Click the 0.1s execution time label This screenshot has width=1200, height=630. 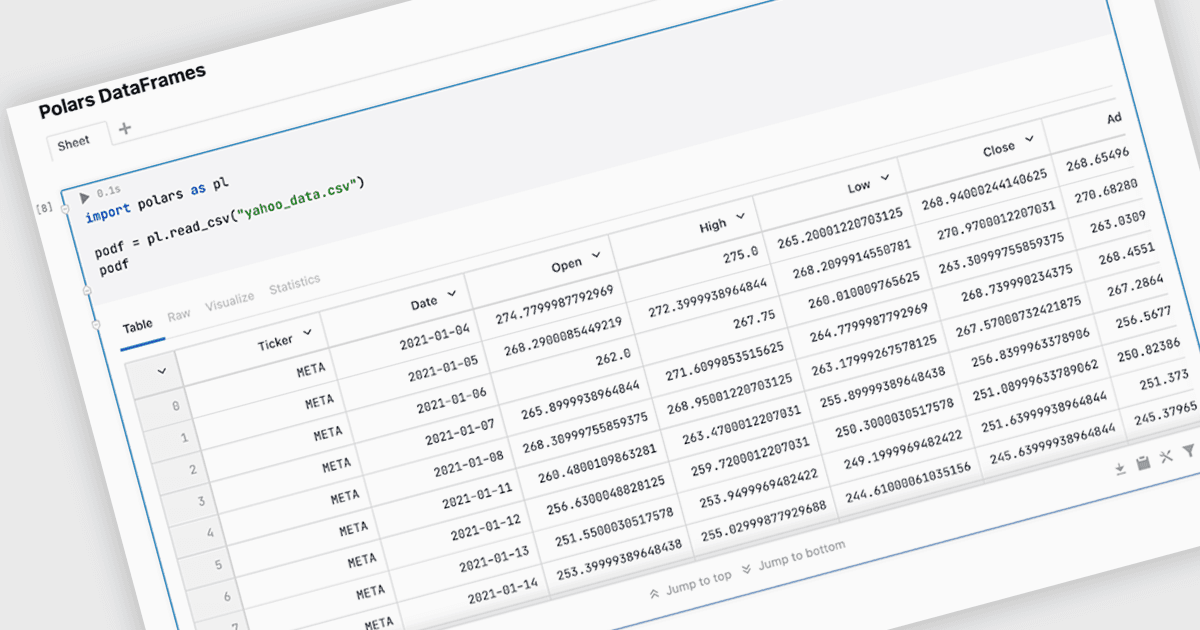point(108,193)
